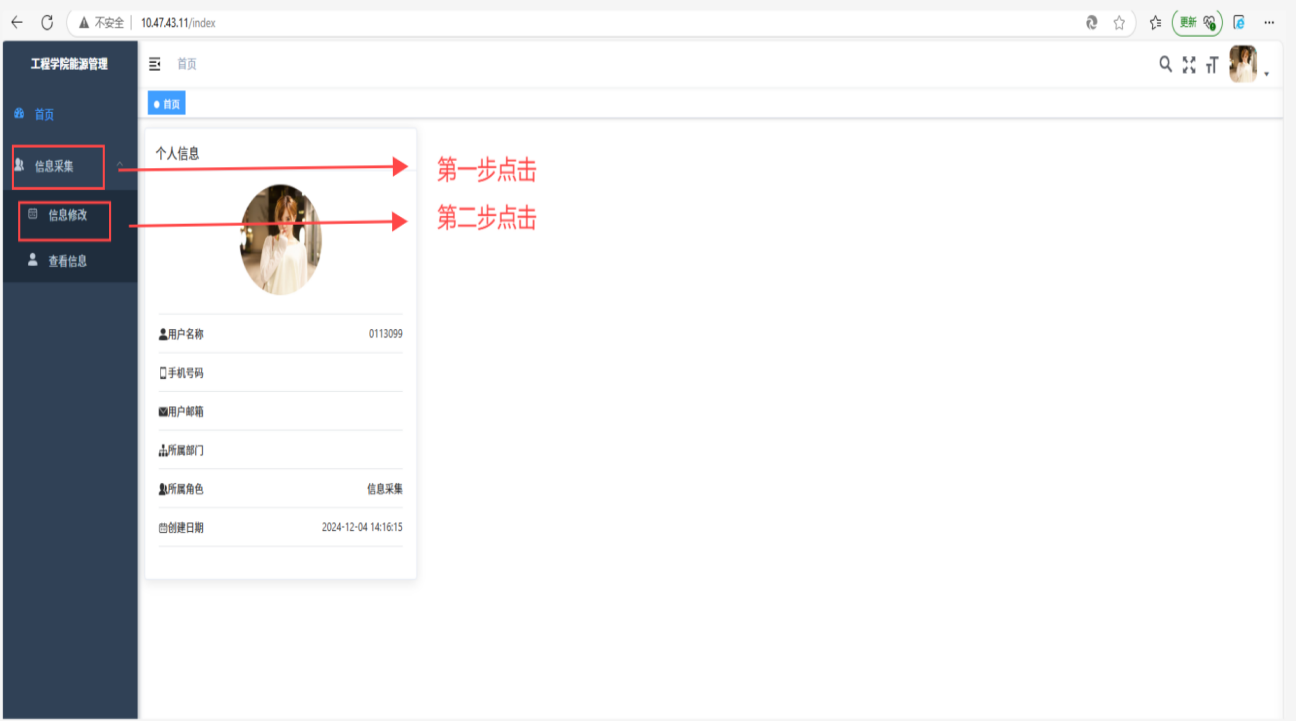Image resolution: width=1296 pixels, height=721 pixels.
Task: Collapse sidebar using the hamburger icon
Action: pos(155,64)
